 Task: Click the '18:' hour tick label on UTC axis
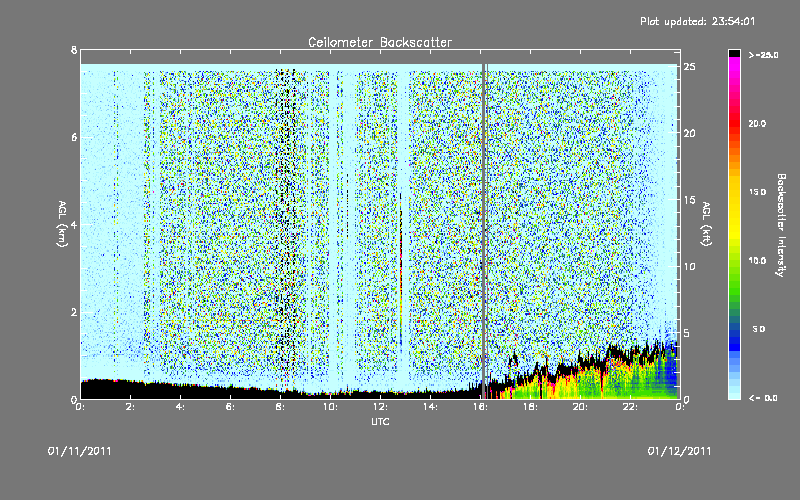531,407
